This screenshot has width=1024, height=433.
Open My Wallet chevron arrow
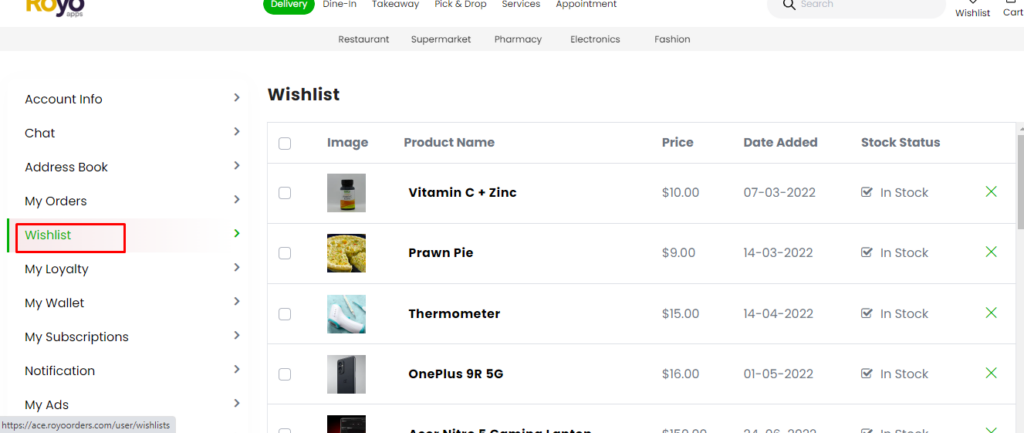click(x=237, y=302)
